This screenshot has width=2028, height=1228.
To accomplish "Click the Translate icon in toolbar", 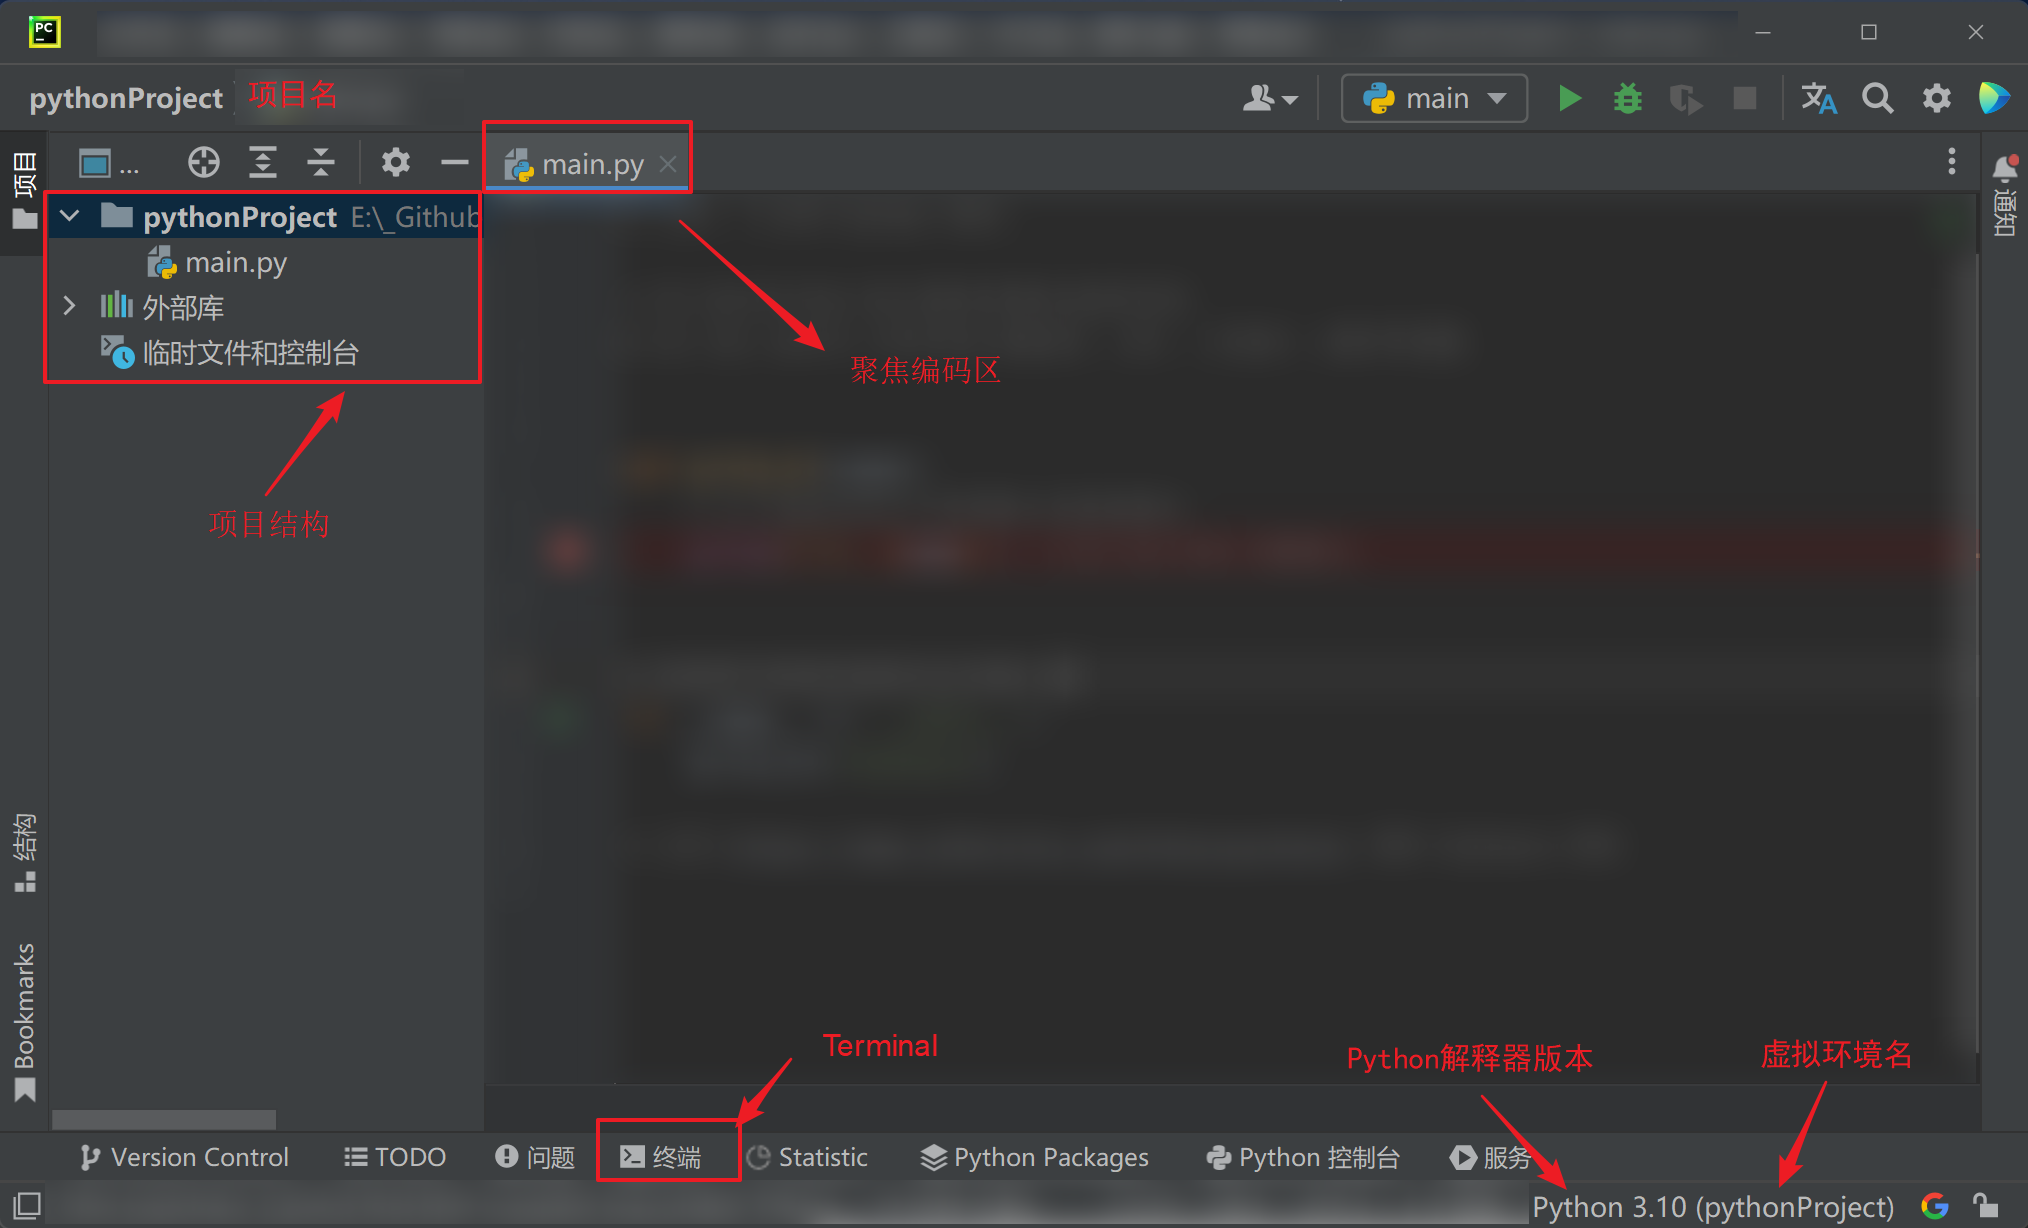I will pos(1818,98).
